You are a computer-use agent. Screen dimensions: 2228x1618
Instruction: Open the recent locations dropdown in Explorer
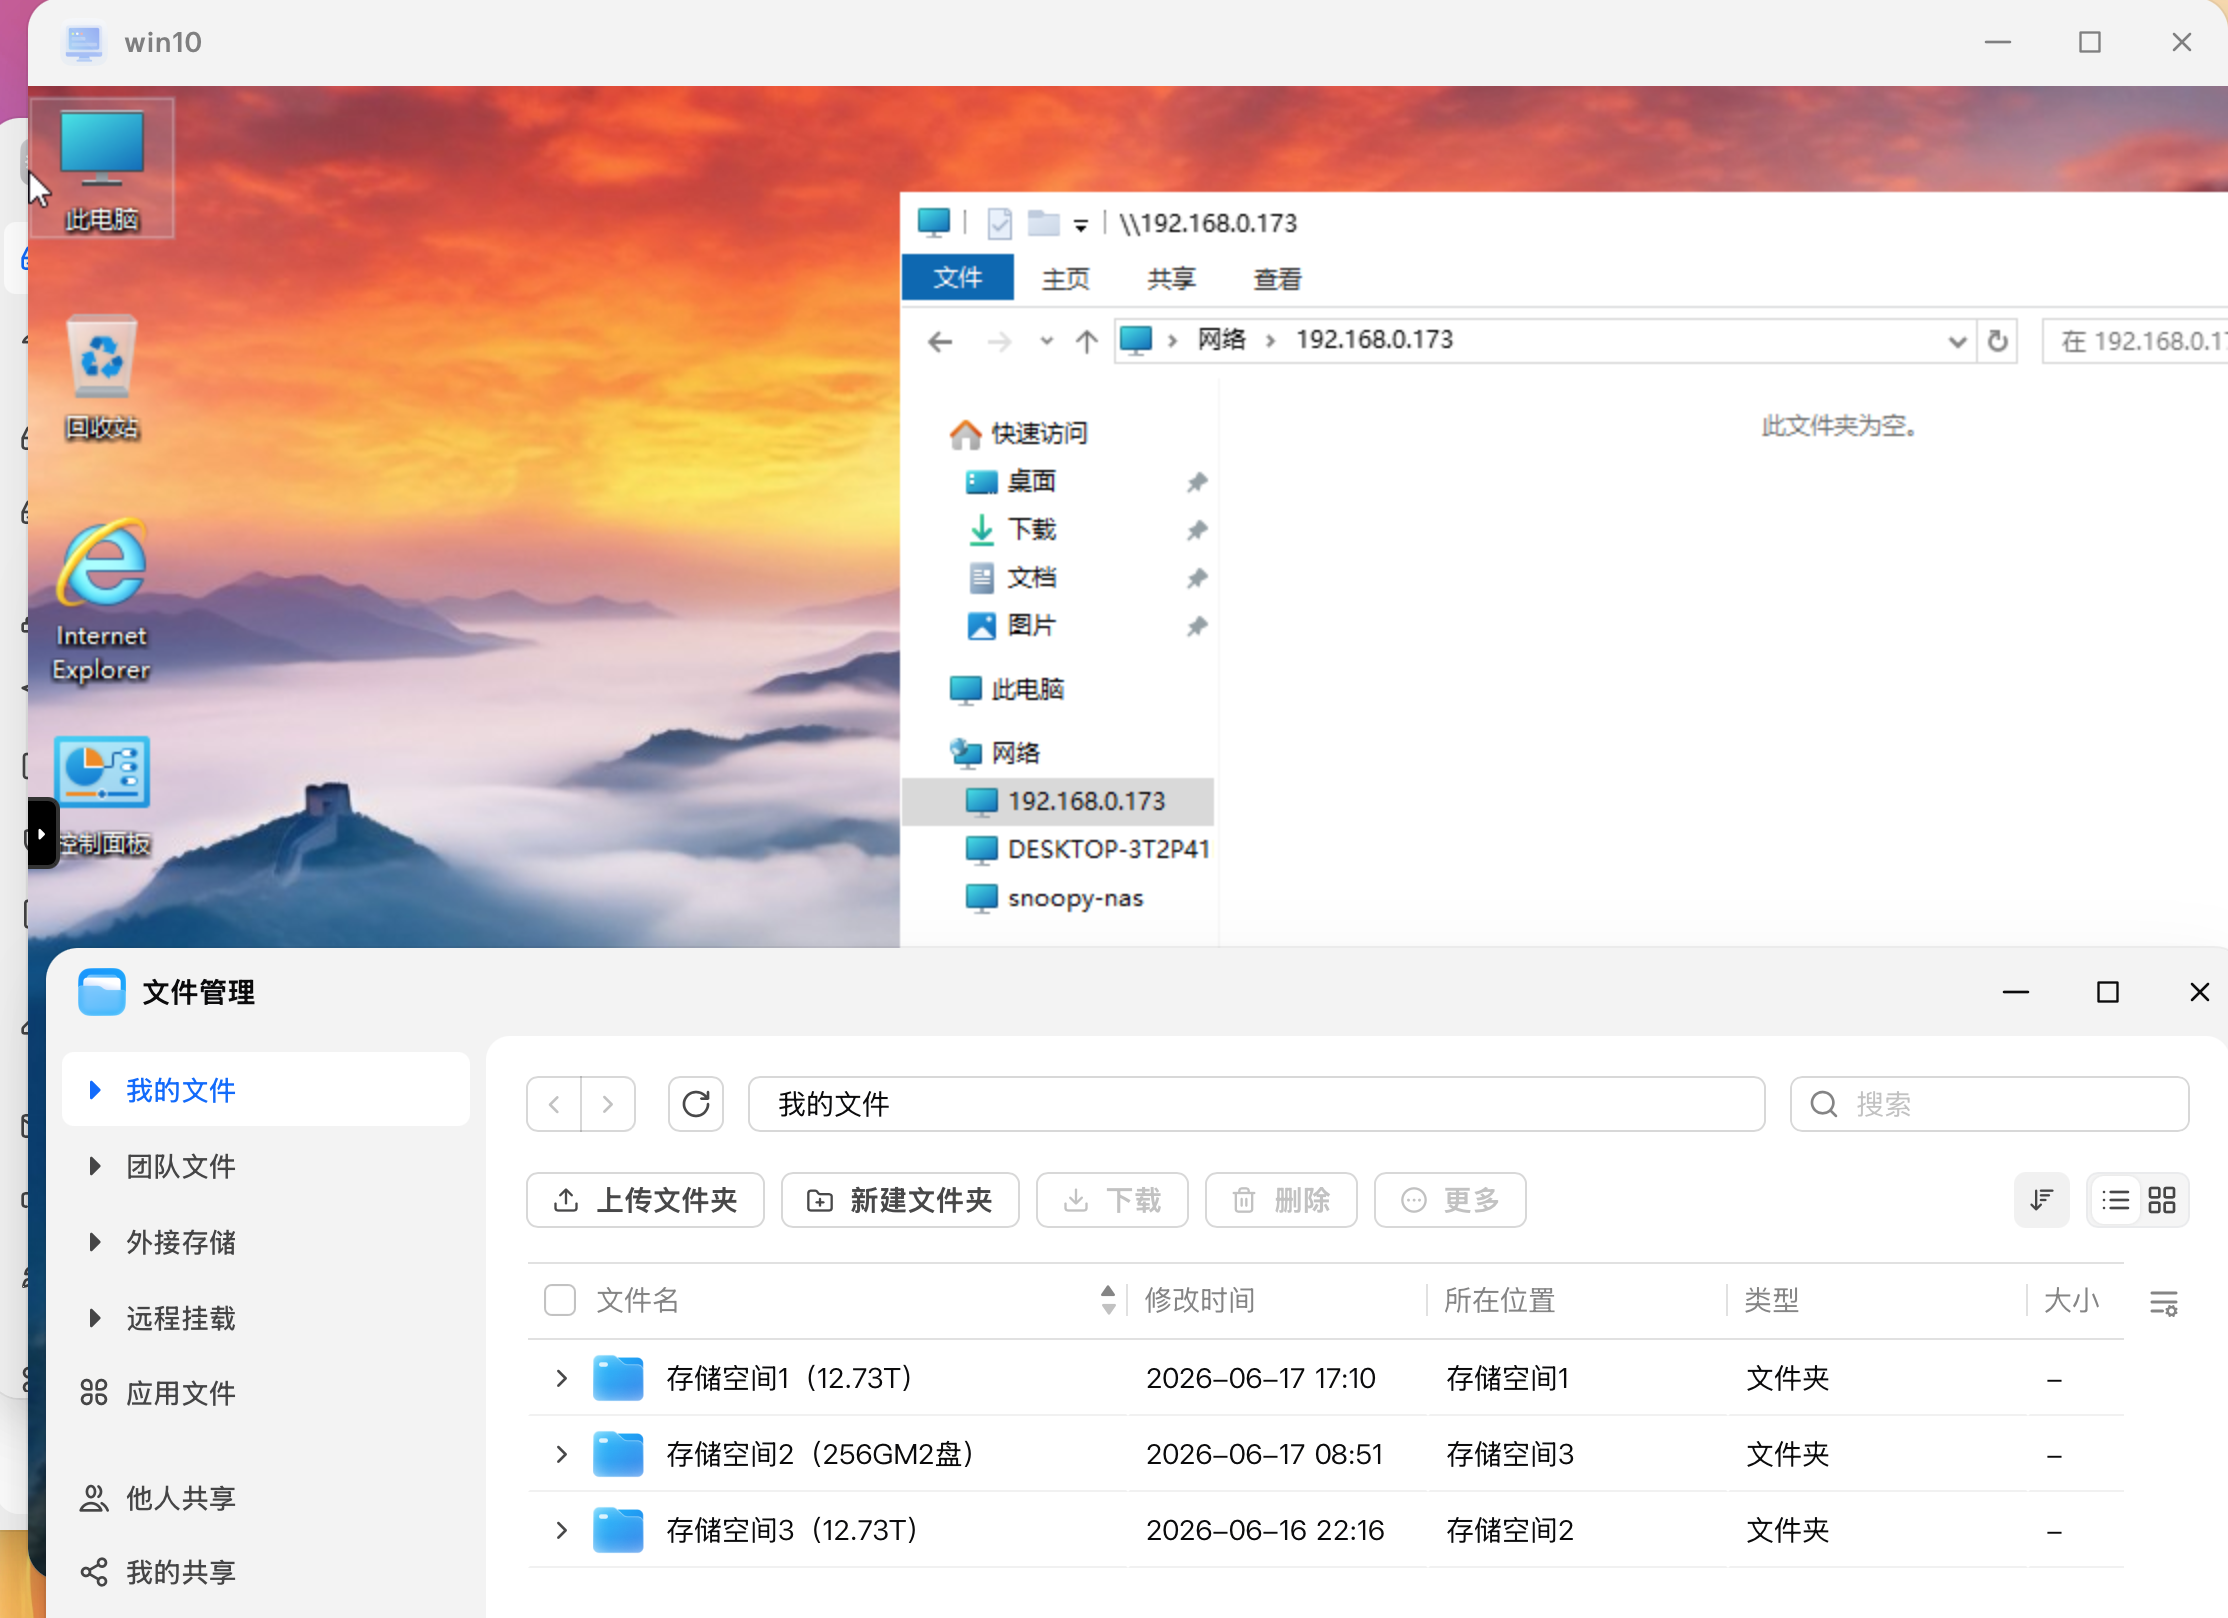tap(1046, 341)
